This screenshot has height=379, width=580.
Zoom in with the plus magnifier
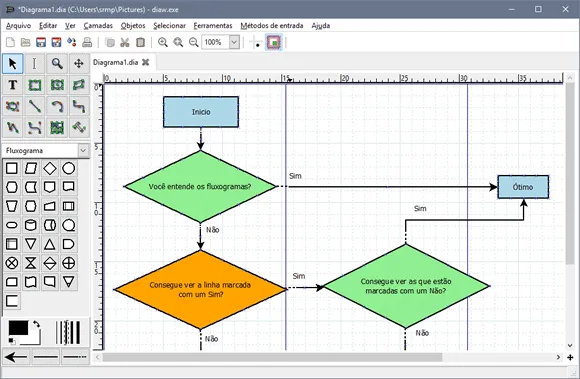coord(163,42)
